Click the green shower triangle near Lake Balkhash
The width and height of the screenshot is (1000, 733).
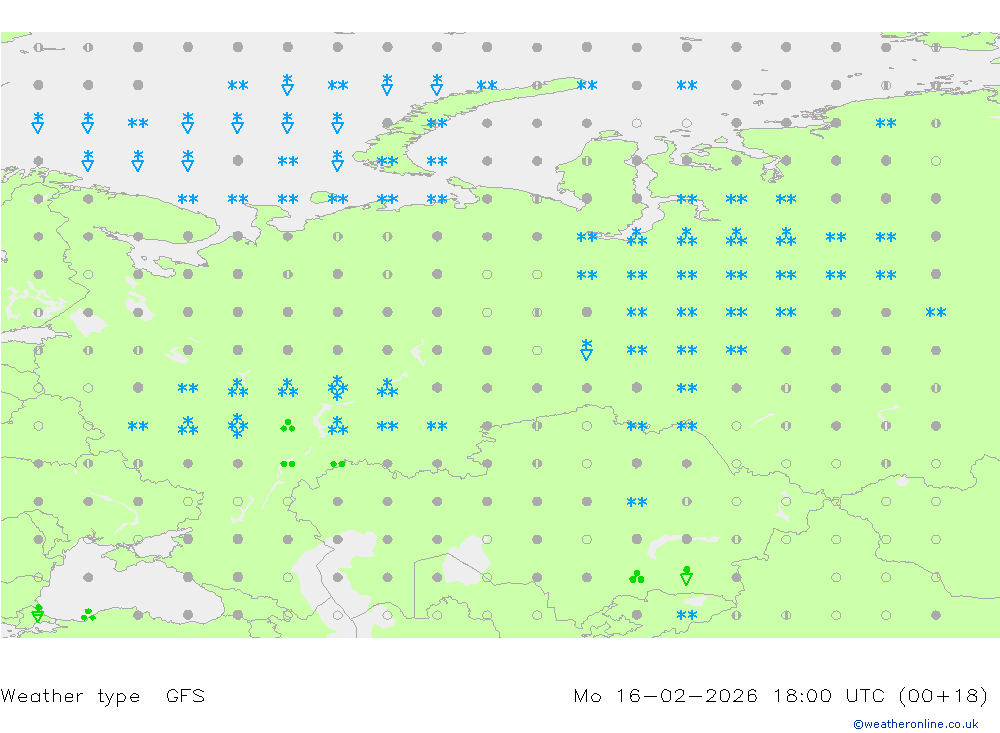686,575
